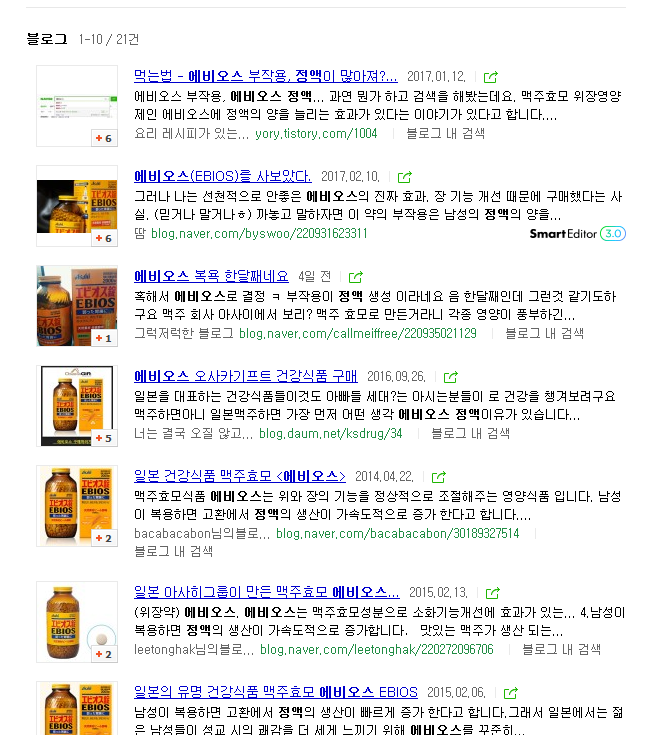Screen dimensions: 661x735
Task: Click the new-window icon beside the 2015.02.13 post
Action: click(x=492, y=593)
